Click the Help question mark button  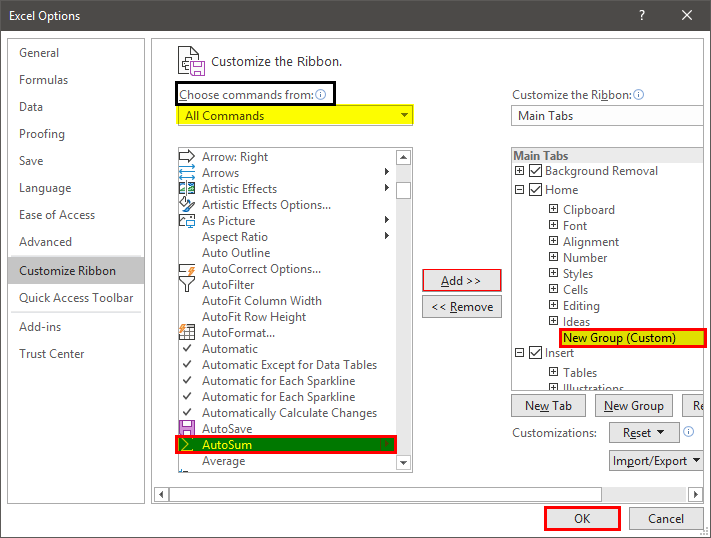642,15
